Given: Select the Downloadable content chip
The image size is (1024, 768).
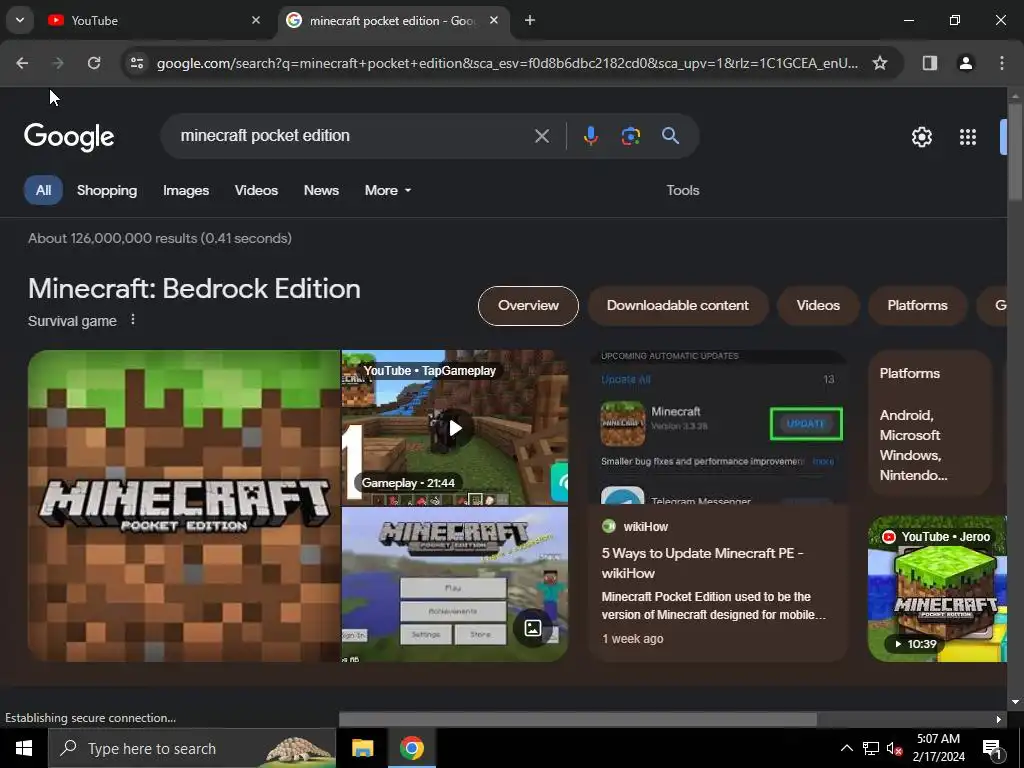Looking at the screenshot, I should (677, 306).
